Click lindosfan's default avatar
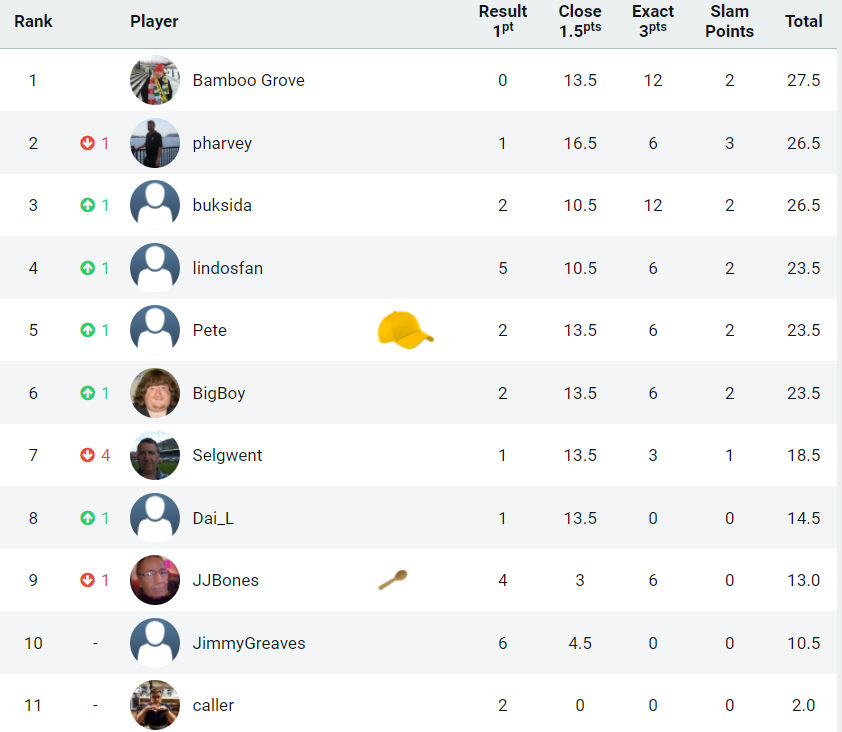The height and width of the screenshot is (732, 842). pyautogui.click(x=155, y=267)
